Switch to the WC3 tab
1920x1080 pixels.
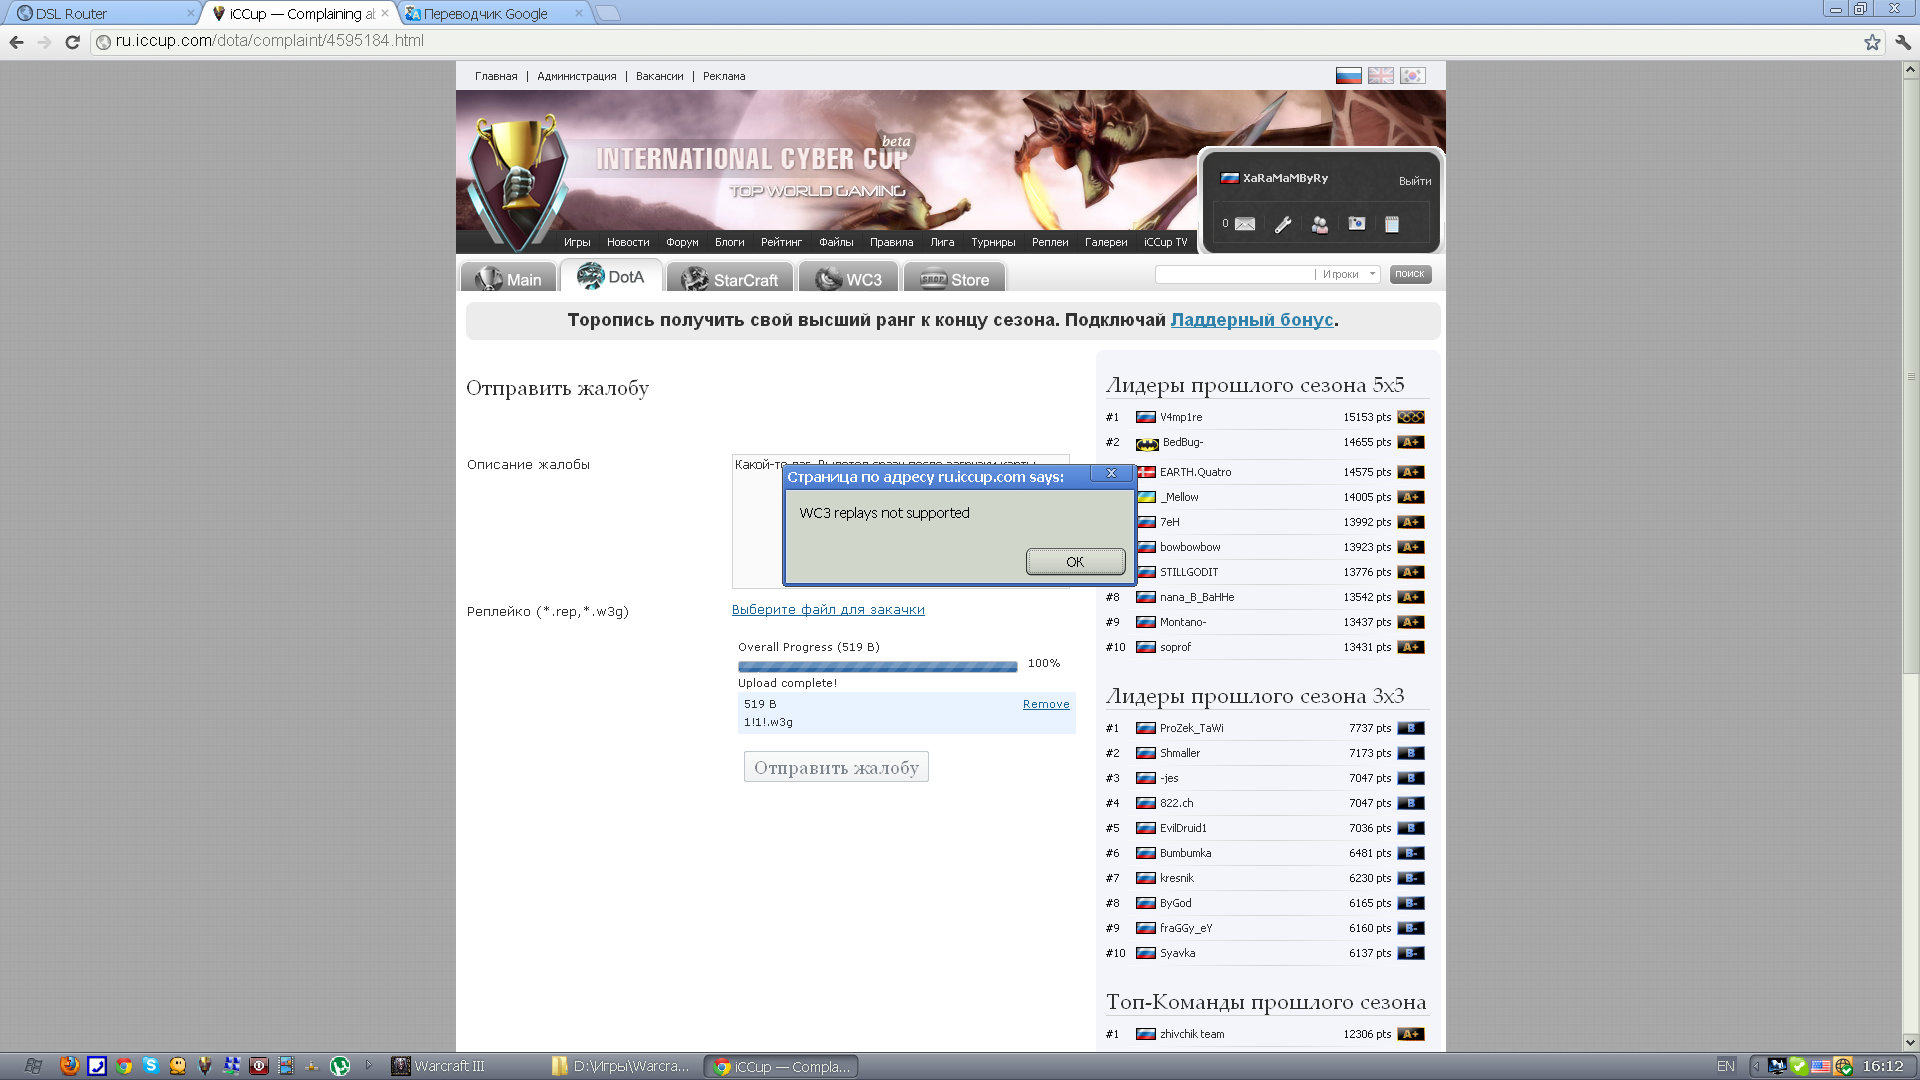coord(849,279)
